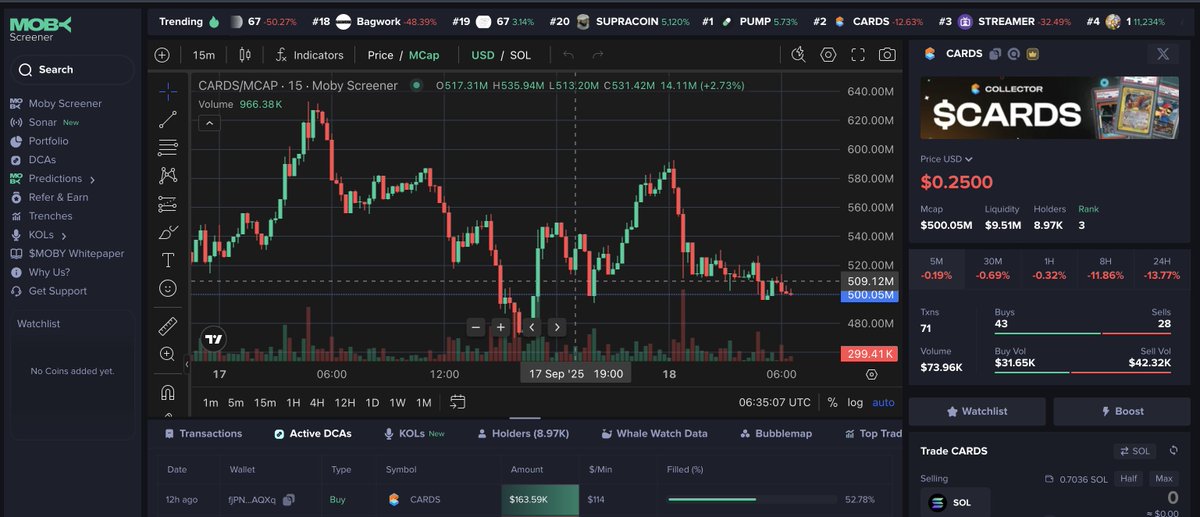This screenshot has height=517, width=1200.
Task: Toggle logarithmic scale
Action: tap(855, 402)
